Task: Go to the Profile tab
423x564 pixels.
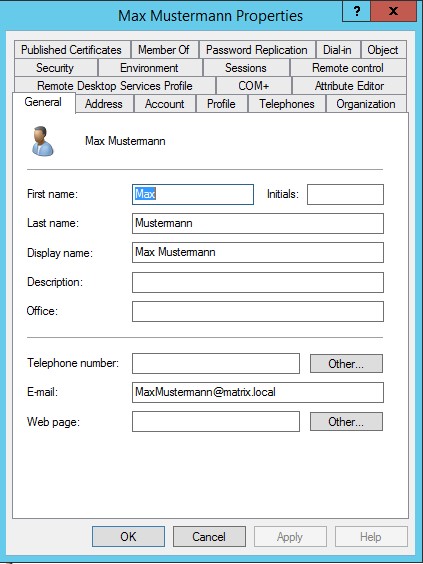Action: tap(221, 104)
